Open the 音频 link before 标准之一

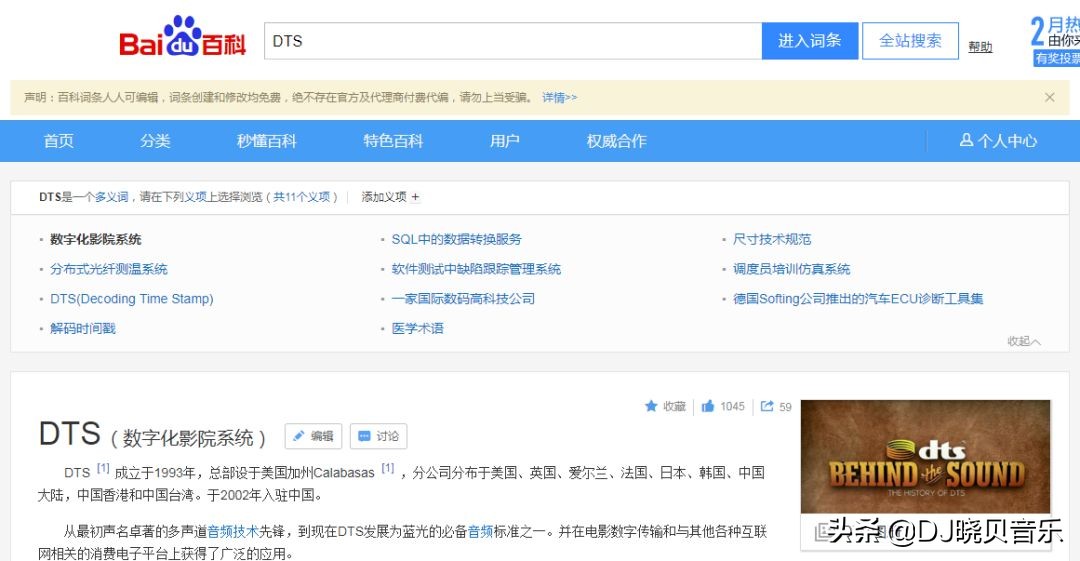coord(481,531)
